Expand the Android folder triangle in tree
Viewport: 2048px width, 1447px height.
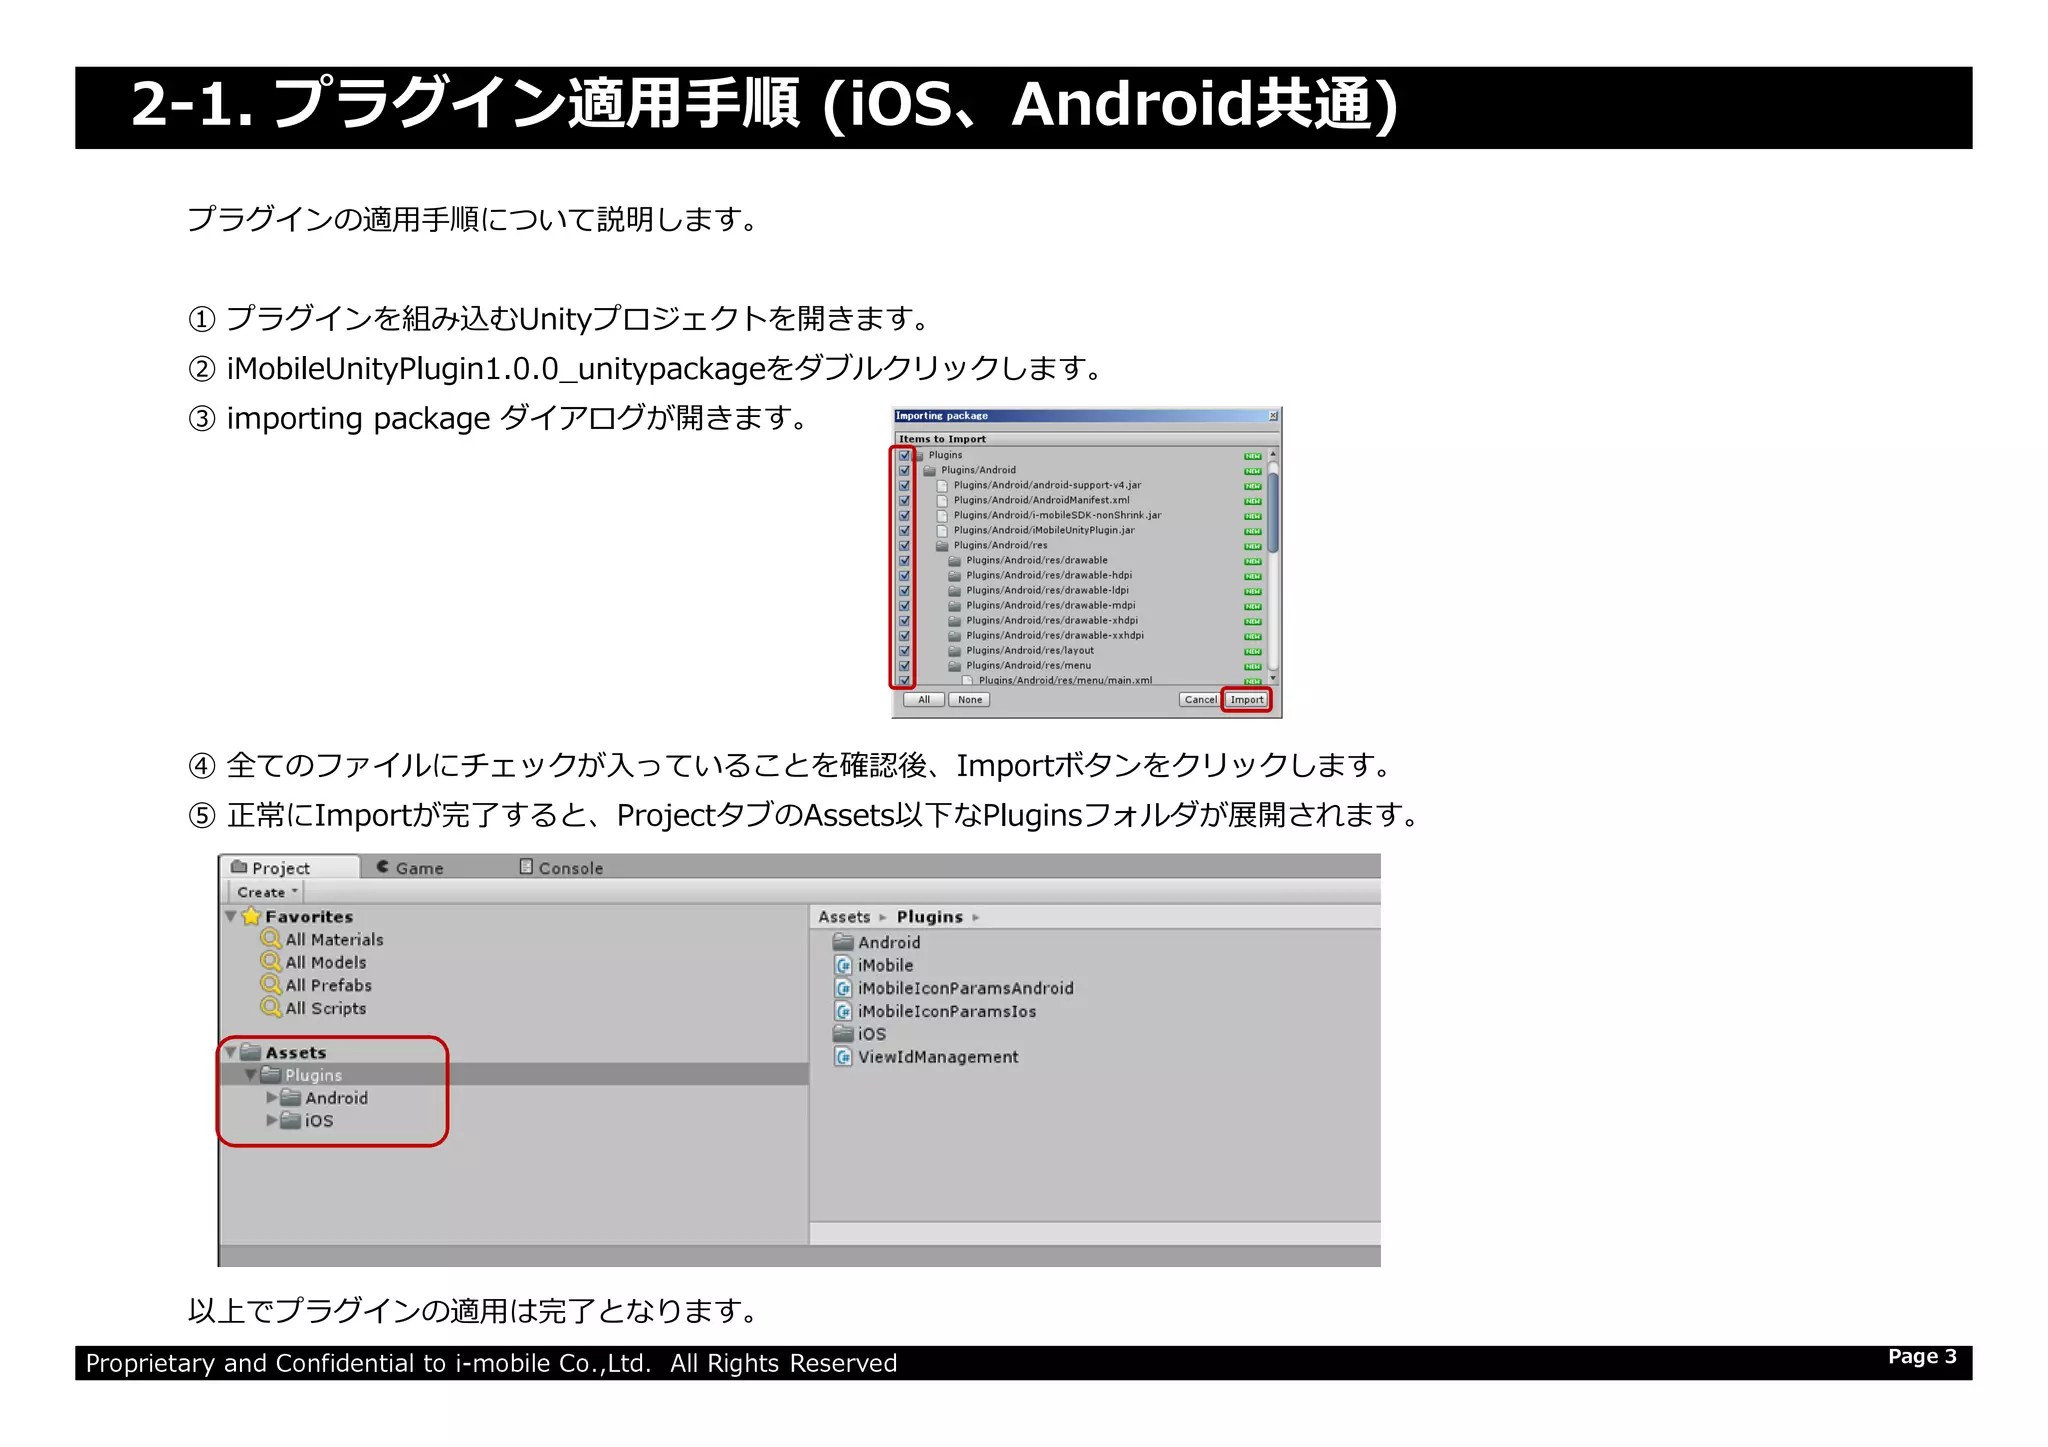coord(271,1098)
